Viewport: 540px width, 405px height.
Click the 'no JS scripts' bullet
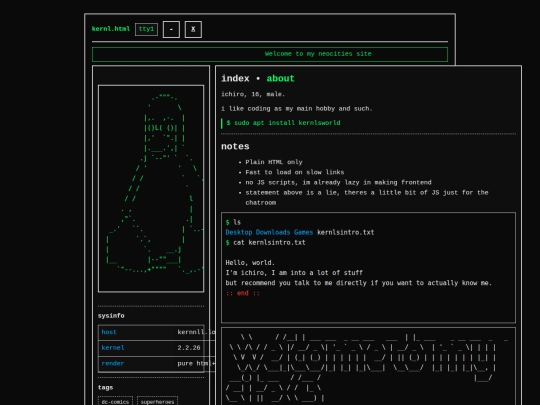[338, 183]
